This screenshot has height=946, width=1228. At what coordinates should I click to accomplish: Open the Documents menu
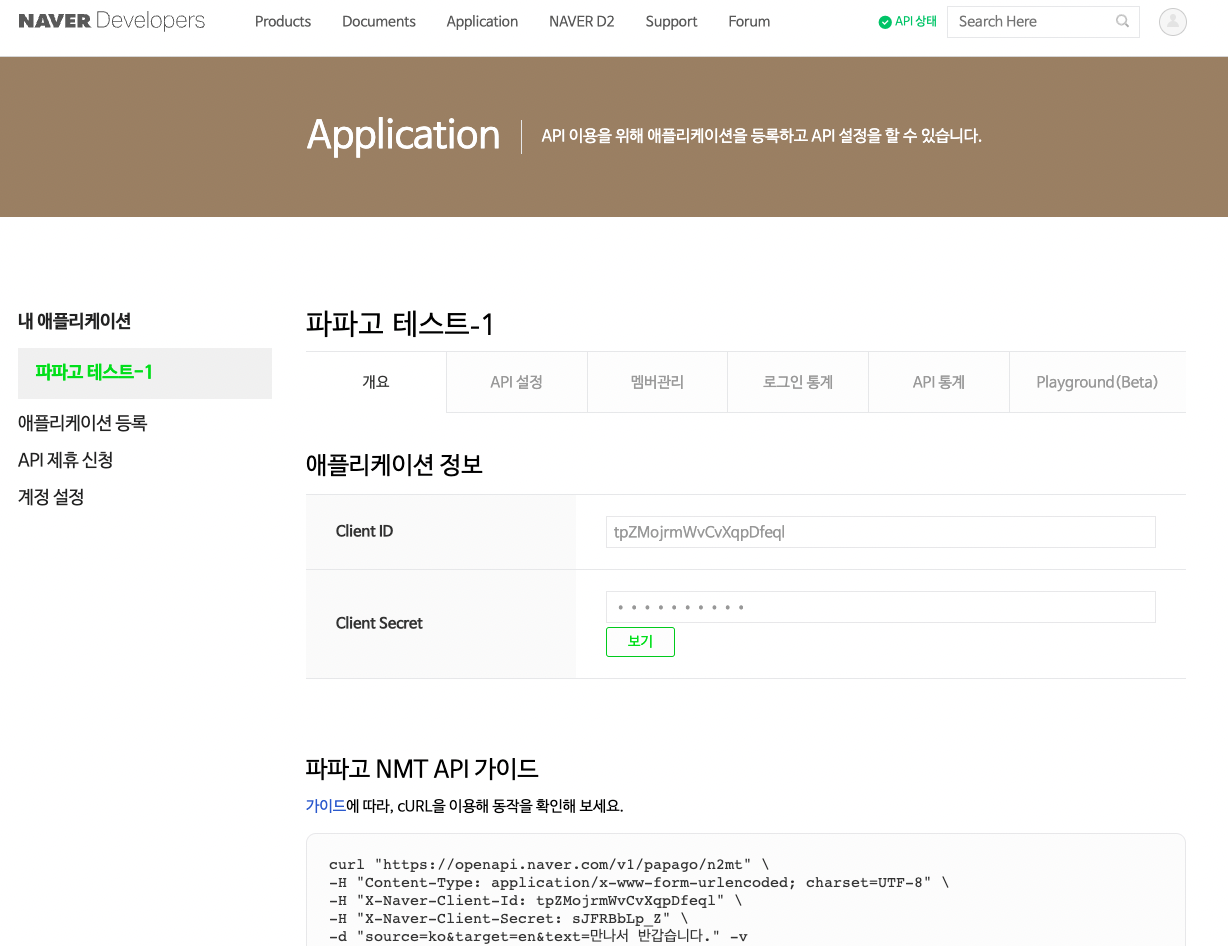point(379,21)
